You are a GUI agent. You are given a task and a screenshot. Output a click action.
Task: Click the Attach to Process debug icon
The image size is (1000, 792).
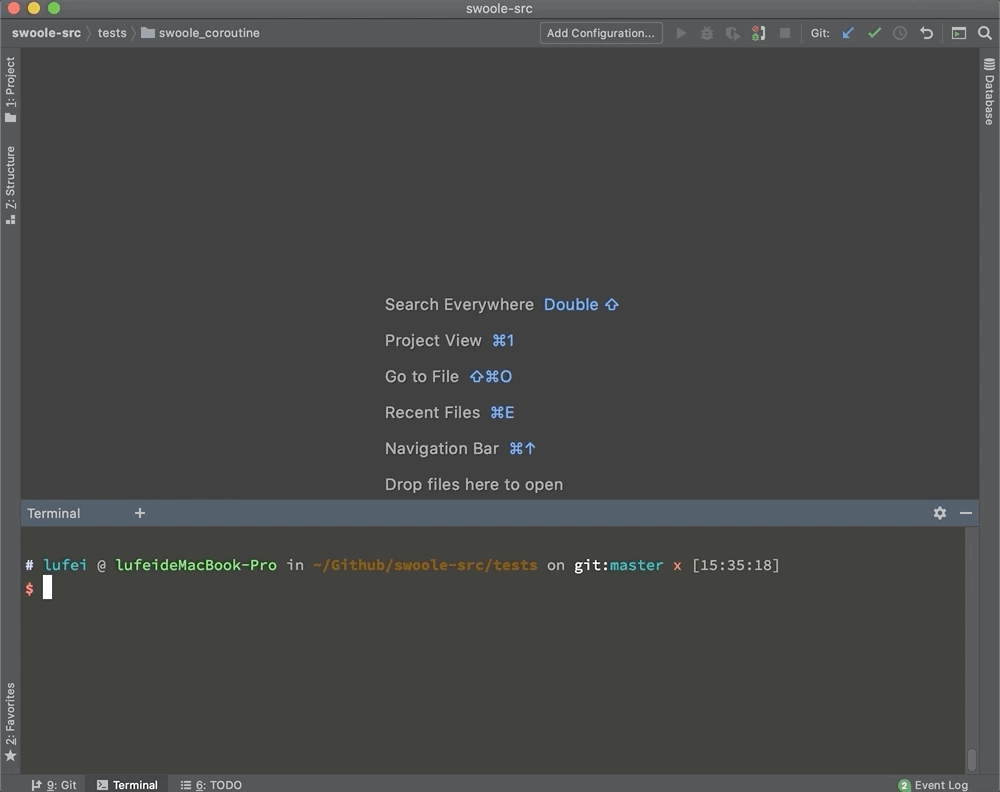759,33
